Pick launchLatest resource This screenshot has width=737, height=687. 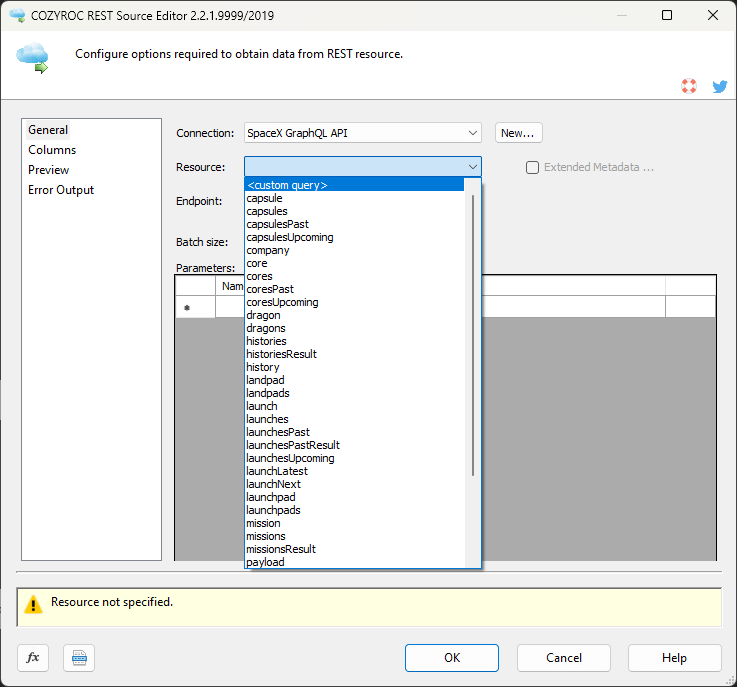point(354,471)
